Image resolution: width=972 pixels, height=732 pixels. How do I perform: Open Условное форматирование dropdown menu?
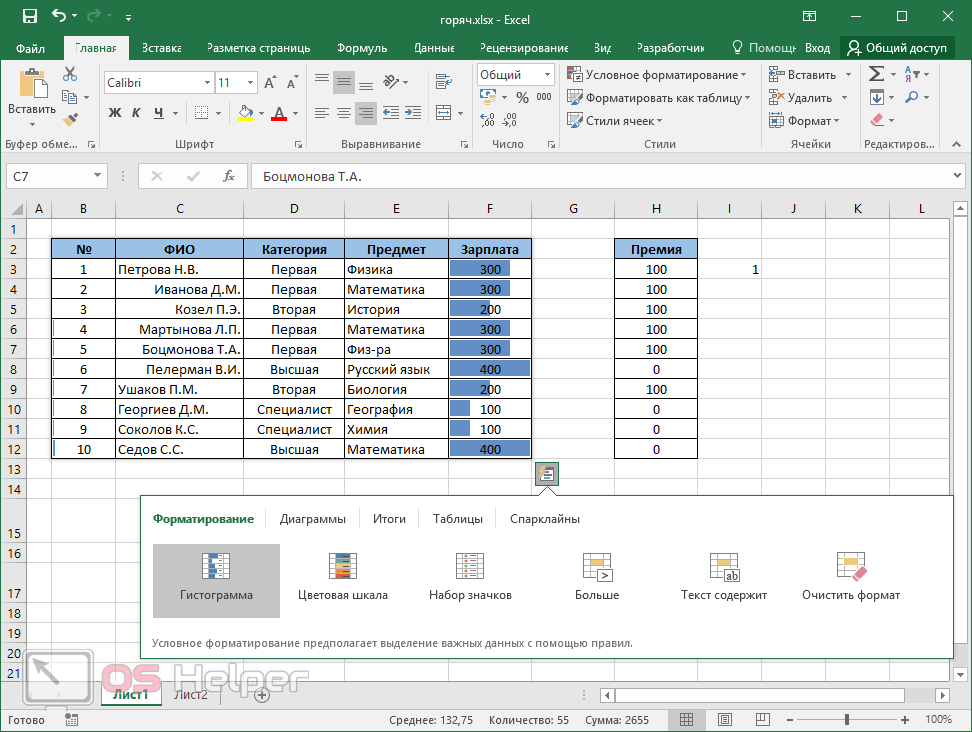click(x=656, y=75)
